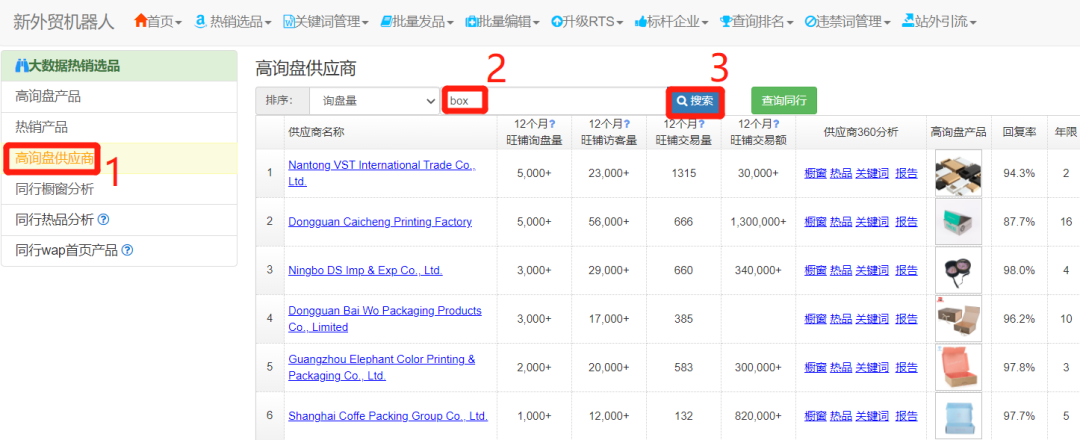
Task: Select 同行热品分析 in the sidebar
Action: (119, 220)
